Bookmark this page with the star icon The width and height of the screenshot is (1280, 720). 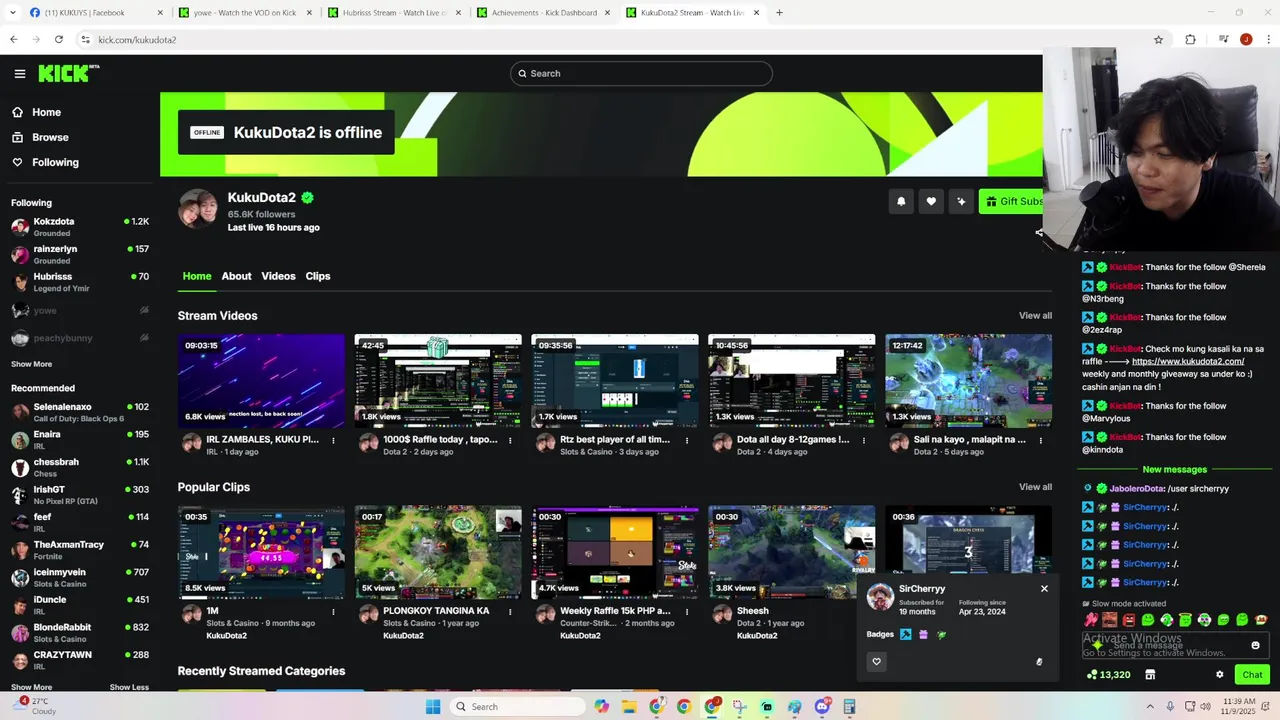coord(1158,40)
